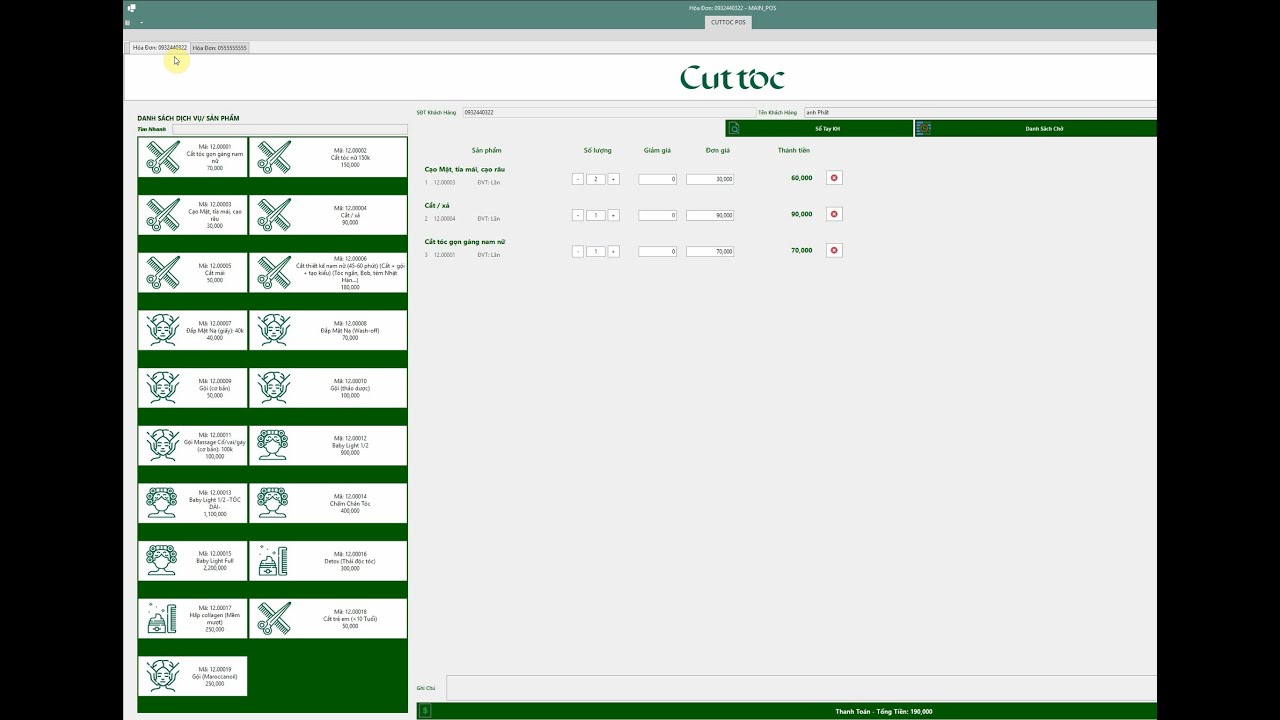Click the Thành tiền column header

[x=794, y=150]
